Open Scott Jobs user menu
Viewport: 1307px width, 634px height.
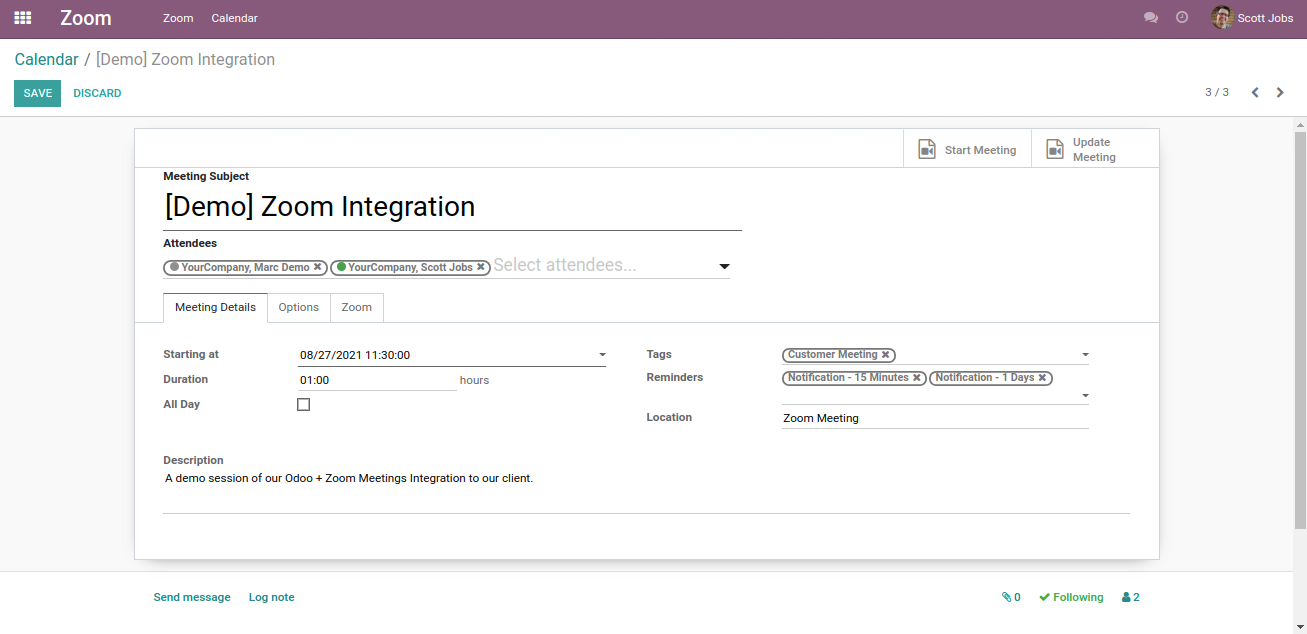tap(1252, 18)
